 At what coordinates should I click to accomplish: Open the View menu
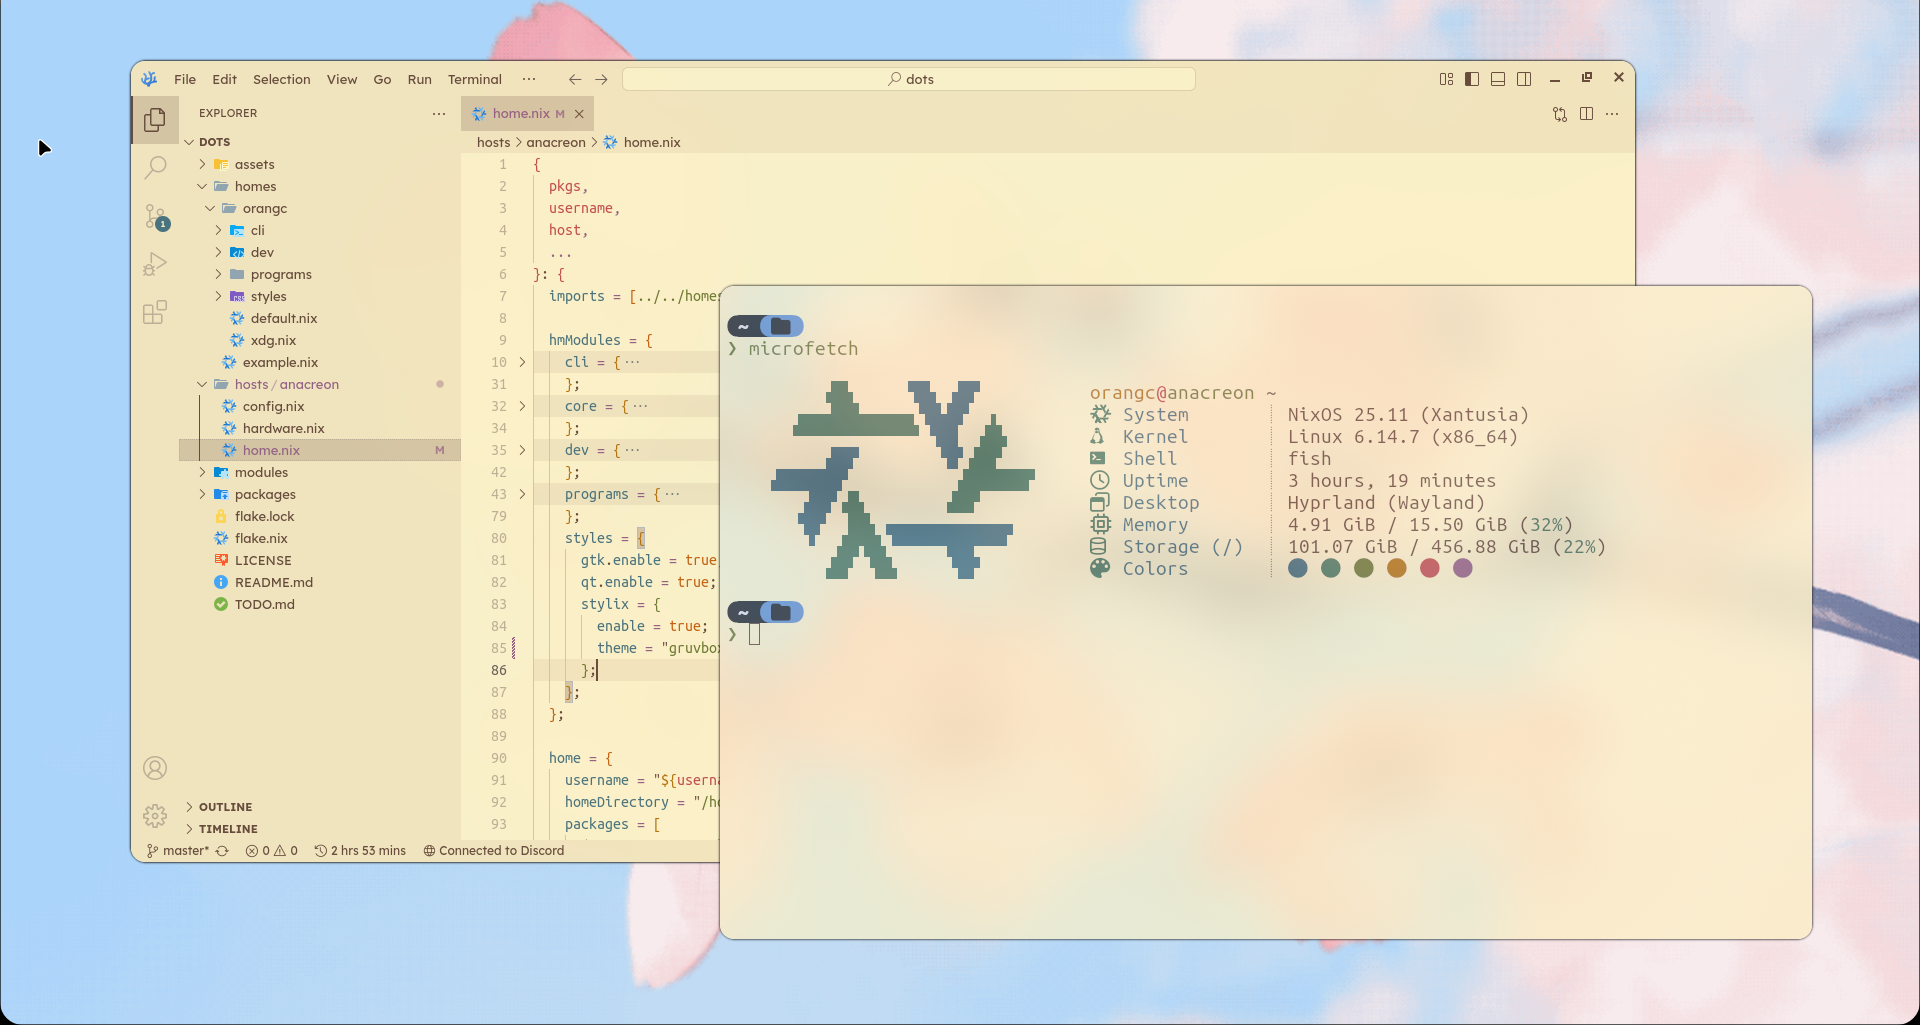click(x=342, y=79)
